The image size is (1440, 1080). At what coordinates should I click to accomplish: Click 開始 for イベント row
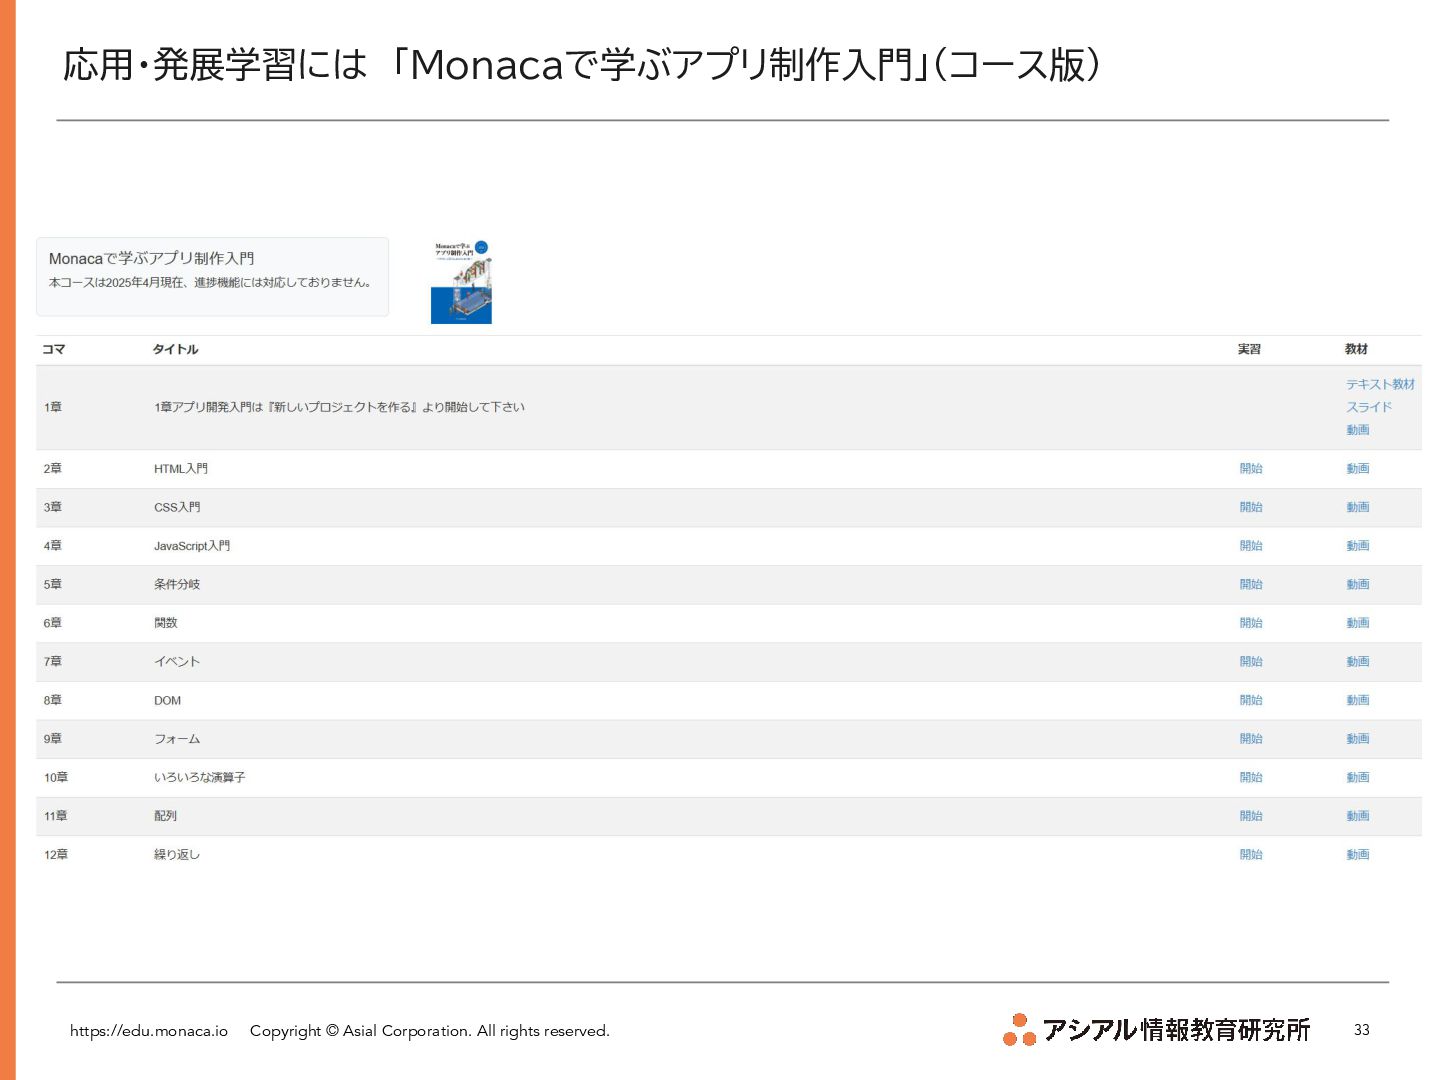click(1251, 662)
